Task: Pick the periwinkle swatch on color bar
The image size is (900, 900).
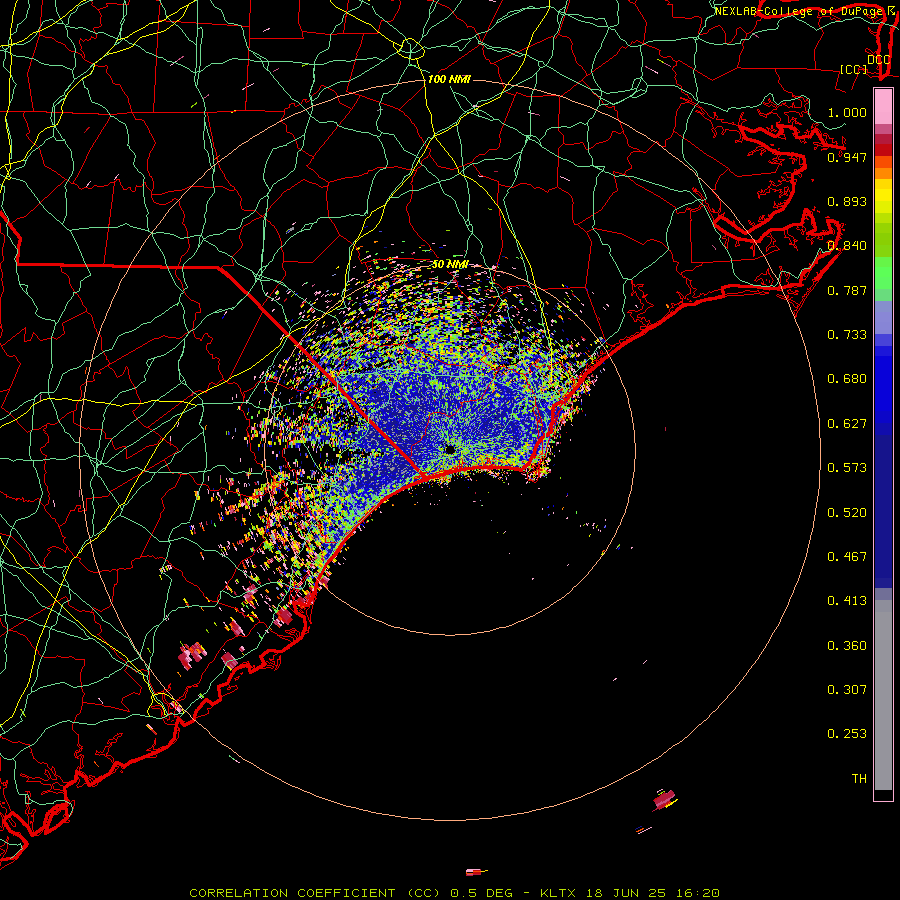Action: pos(883,317)
